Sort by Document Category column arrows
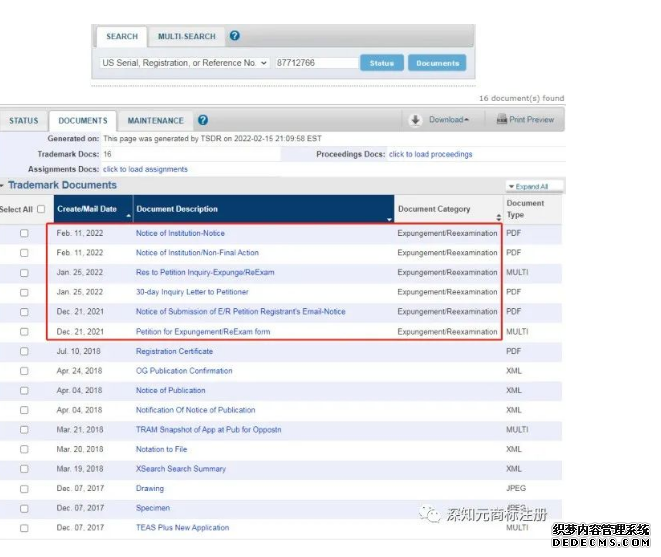This screenshot has width=661, height=557. 498,216
